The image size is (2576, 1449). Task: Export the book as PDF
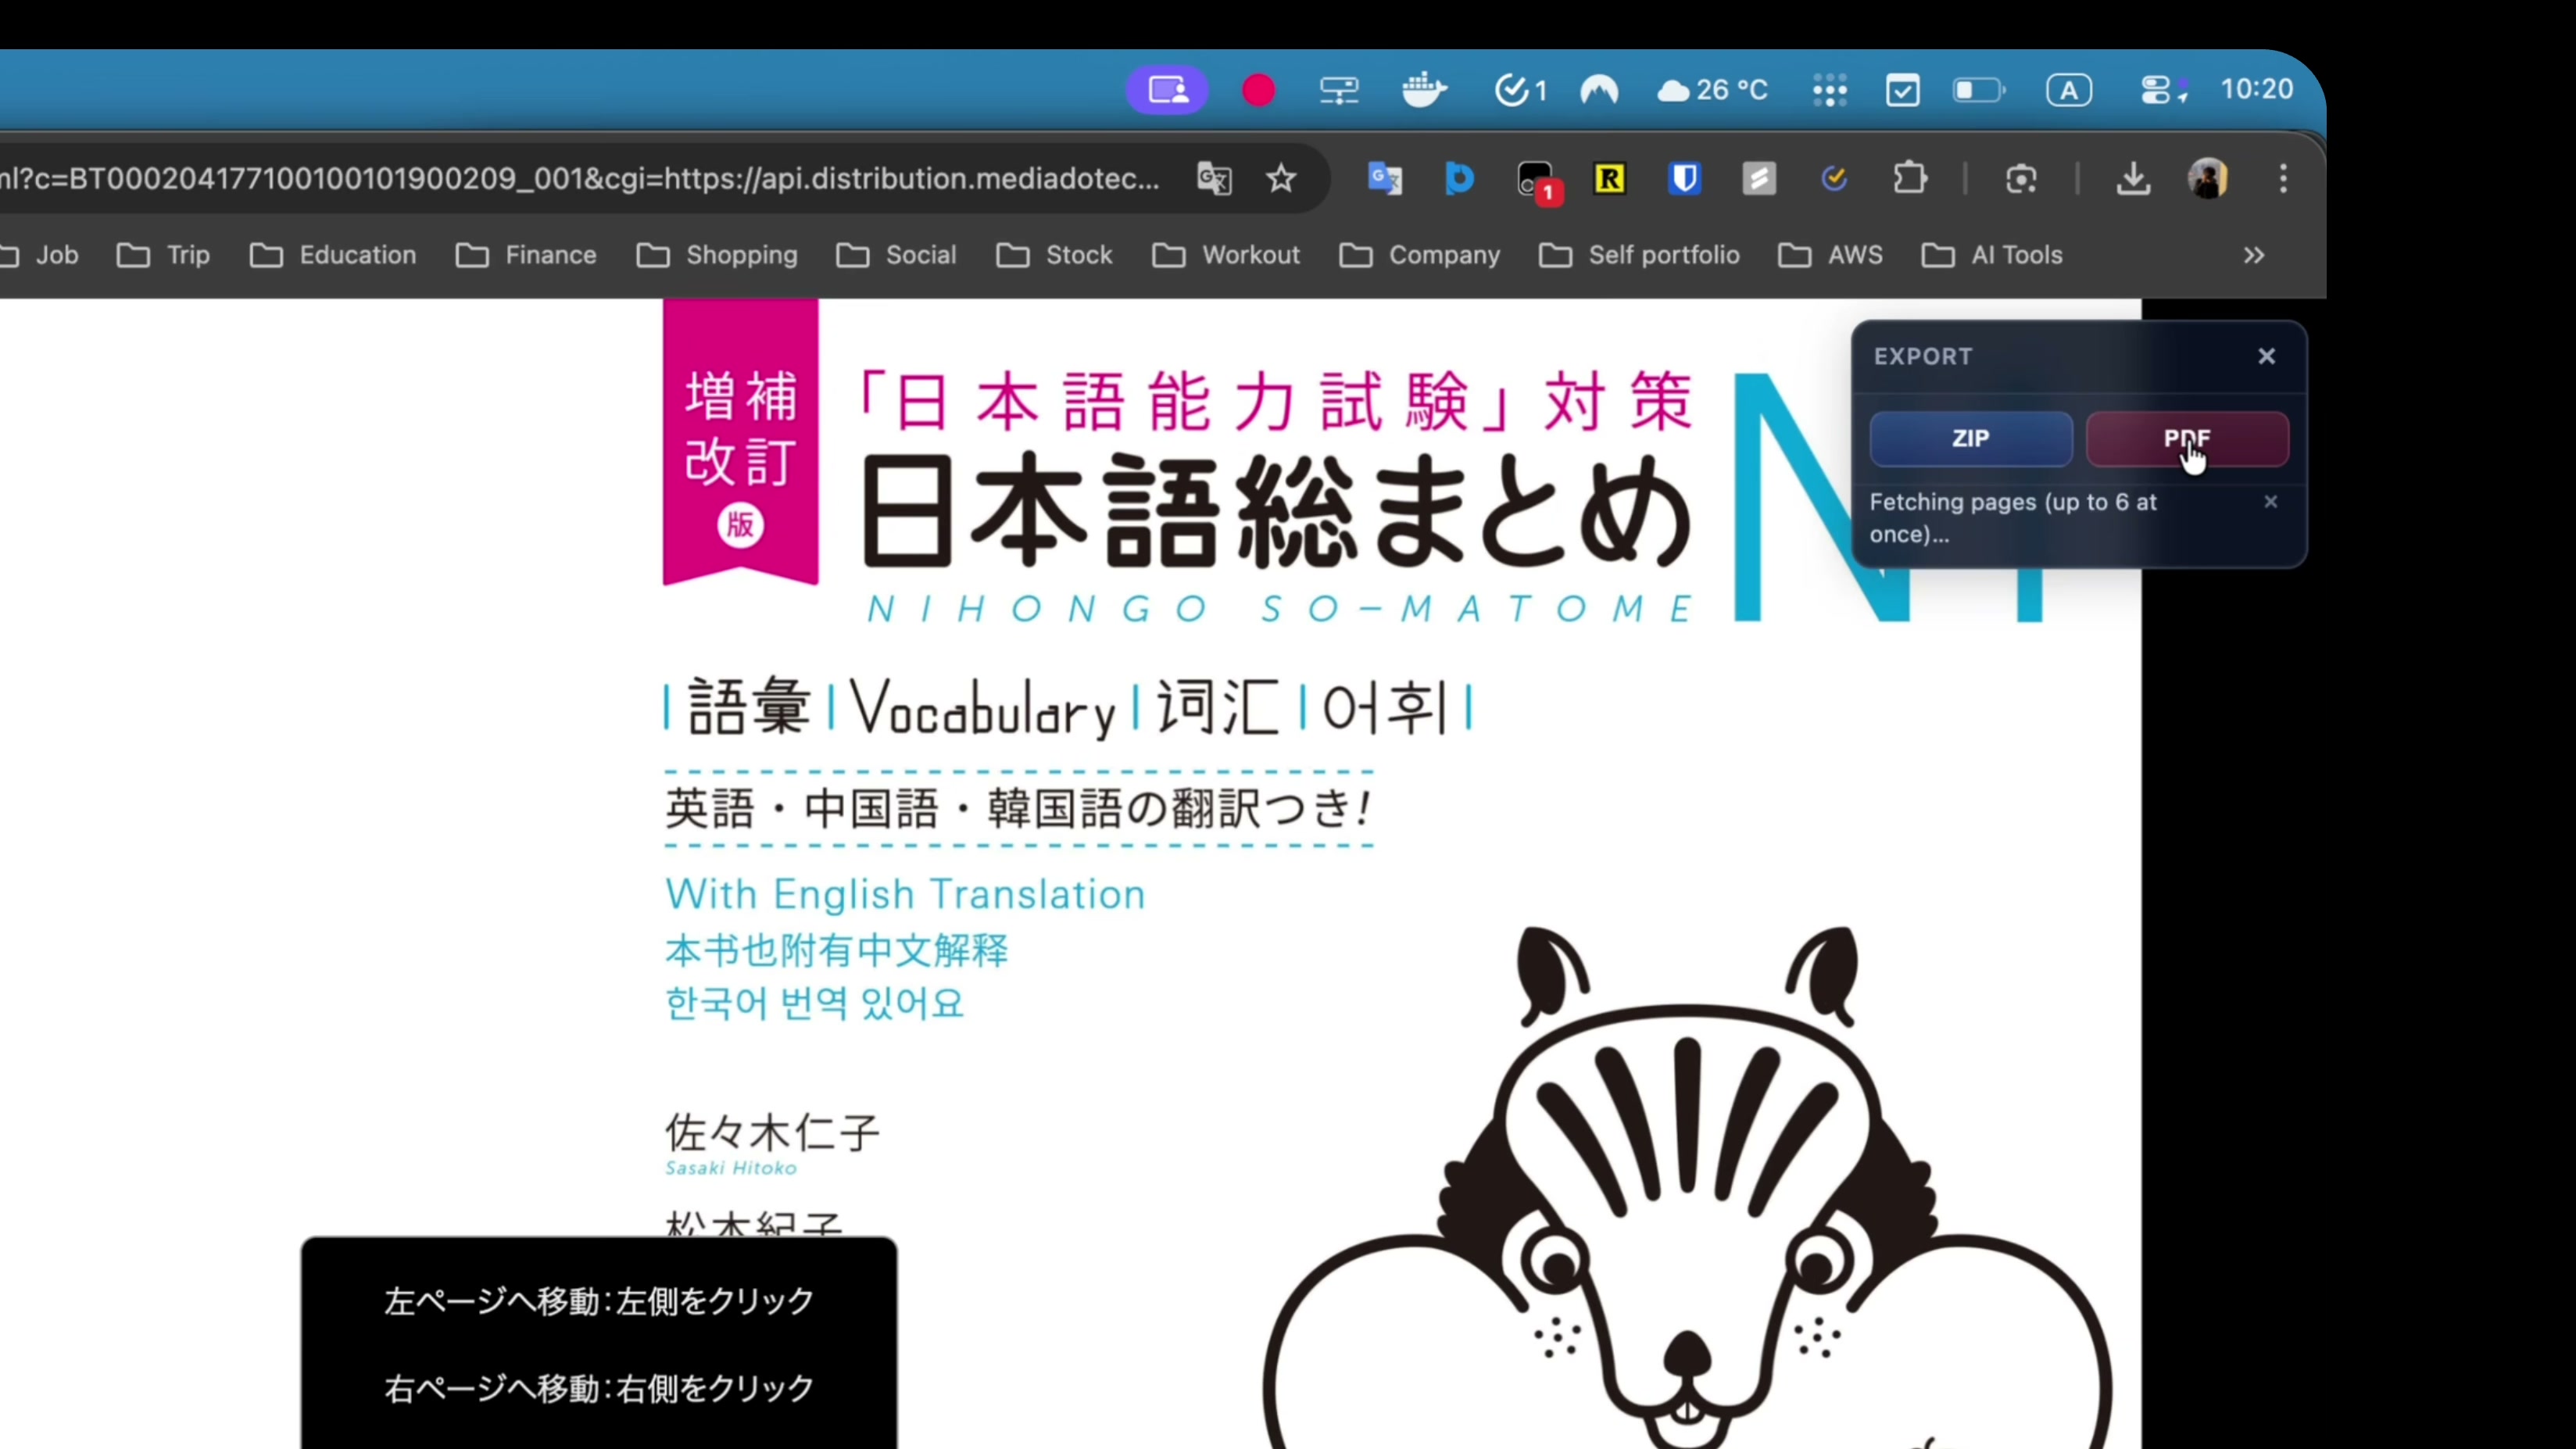click(x=2187, y=438)
